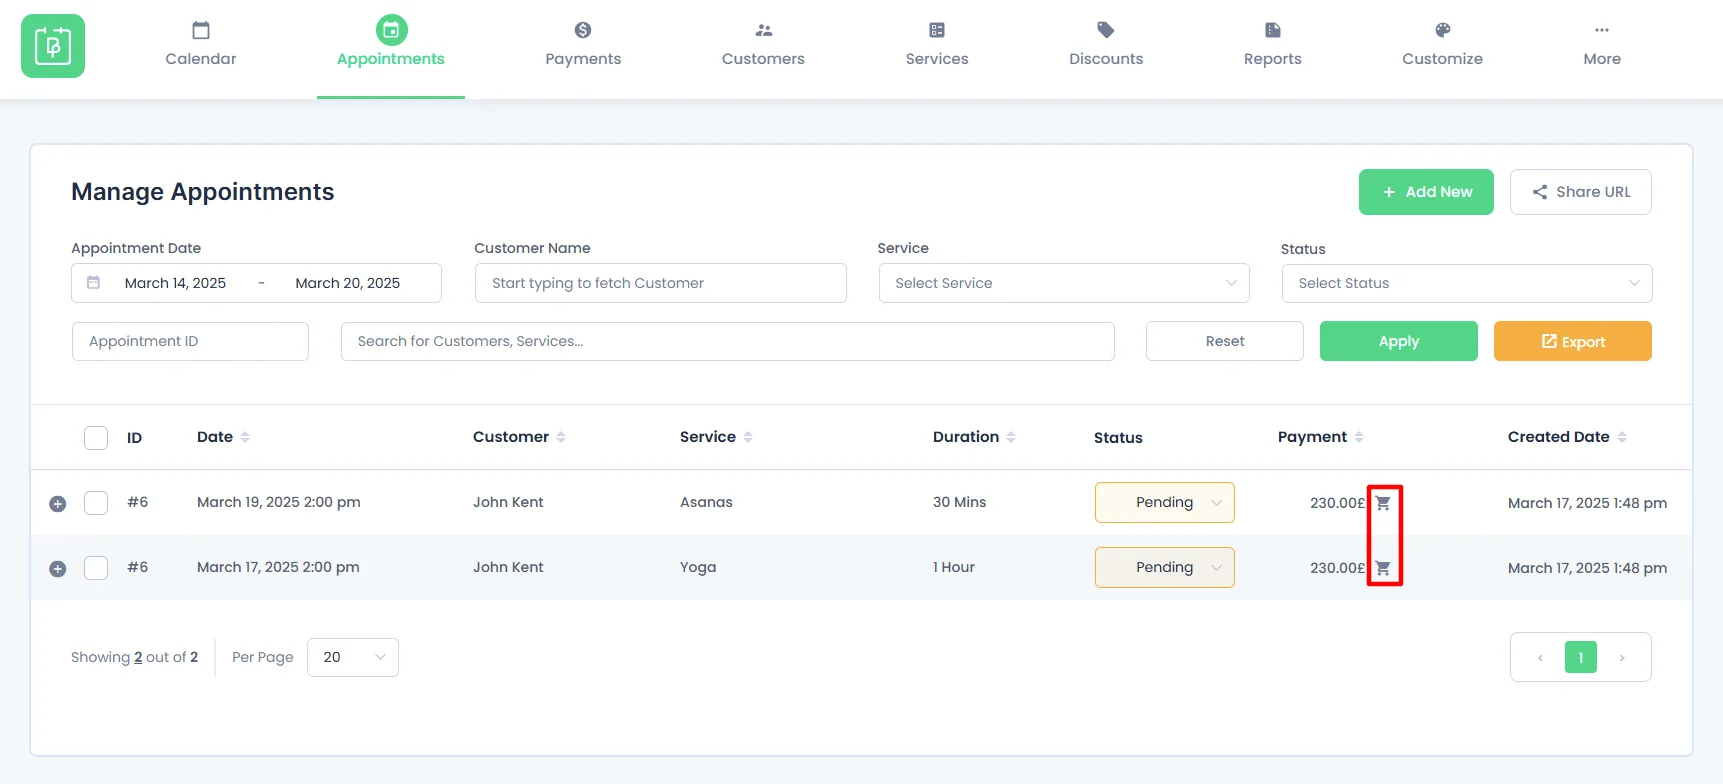
Task: Focus the Appointment ID field
Action: pyautogui.click(x=190, y=341)
